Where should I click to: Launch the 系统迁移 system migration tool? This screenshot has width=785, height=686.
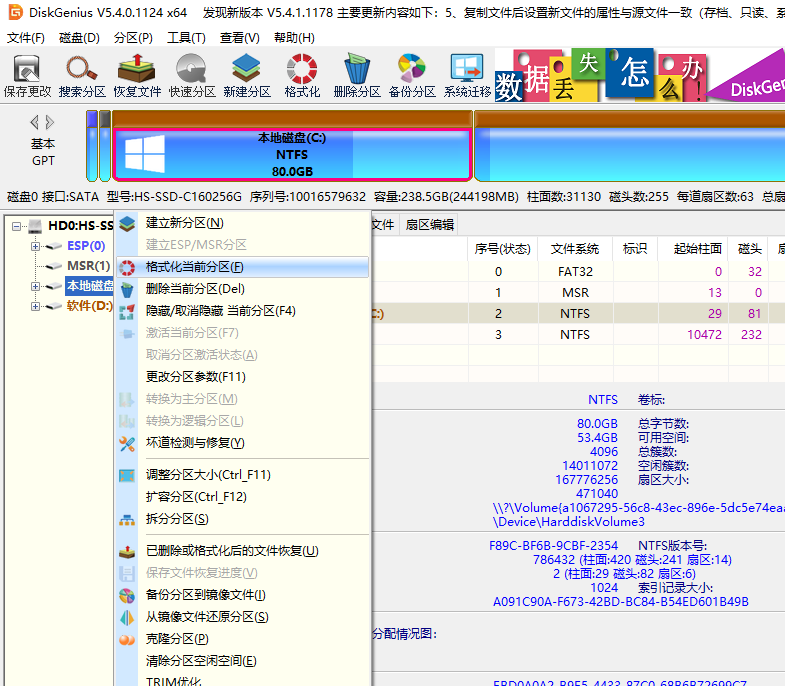(x=467, y=76)
